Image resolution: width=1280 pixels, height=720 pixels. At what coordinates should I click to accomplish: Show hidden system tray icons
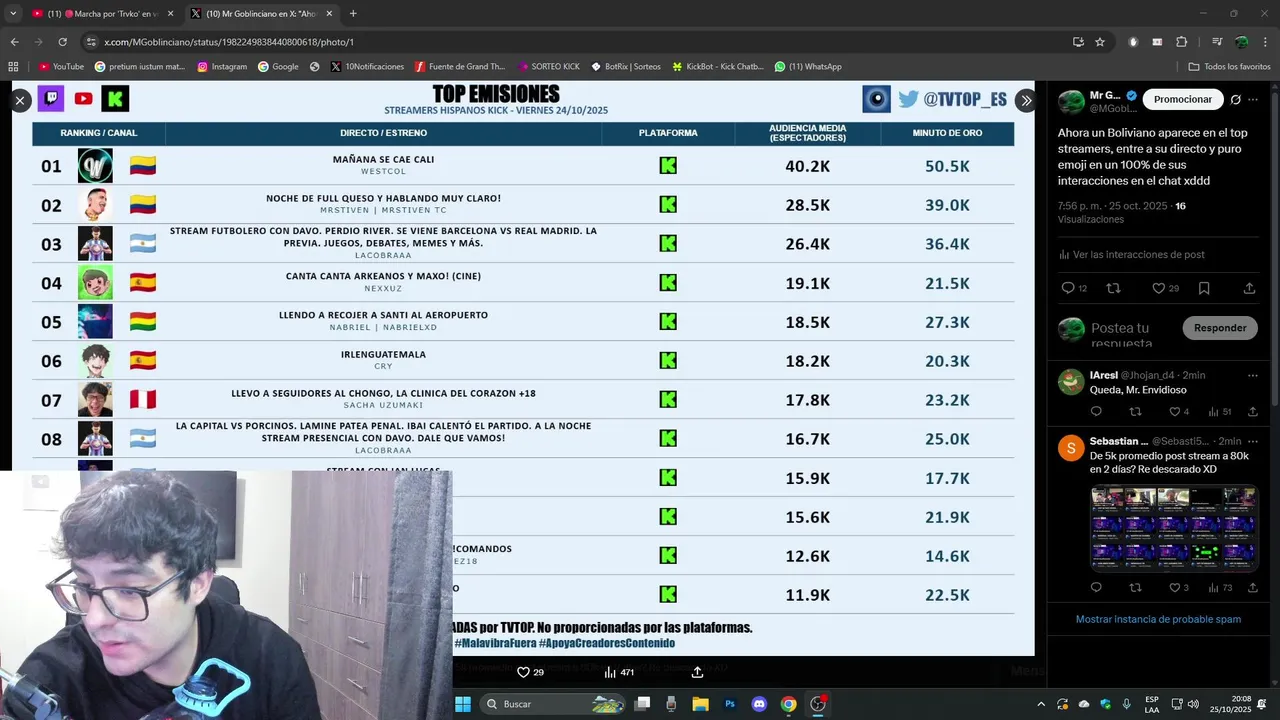1041,704
